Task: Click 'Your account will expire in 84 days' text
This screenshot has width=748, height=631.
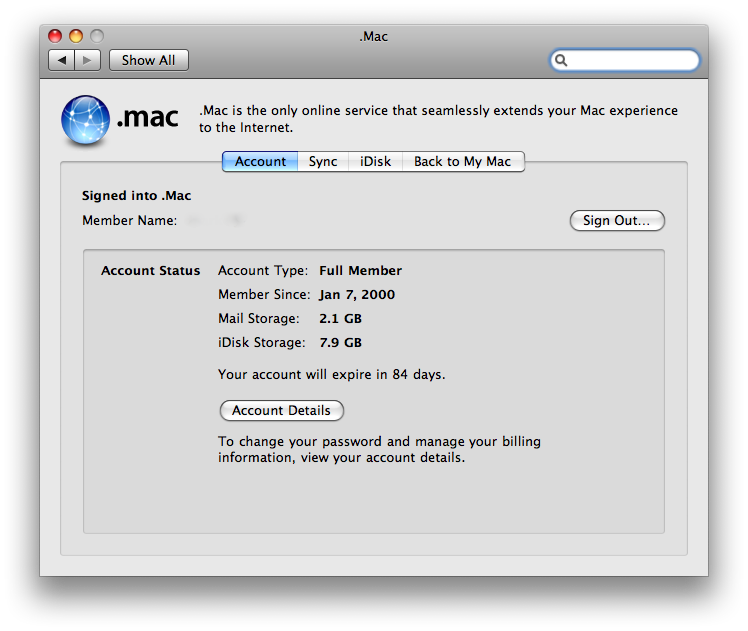Action: pyautogui.click(x=332, y=374)
